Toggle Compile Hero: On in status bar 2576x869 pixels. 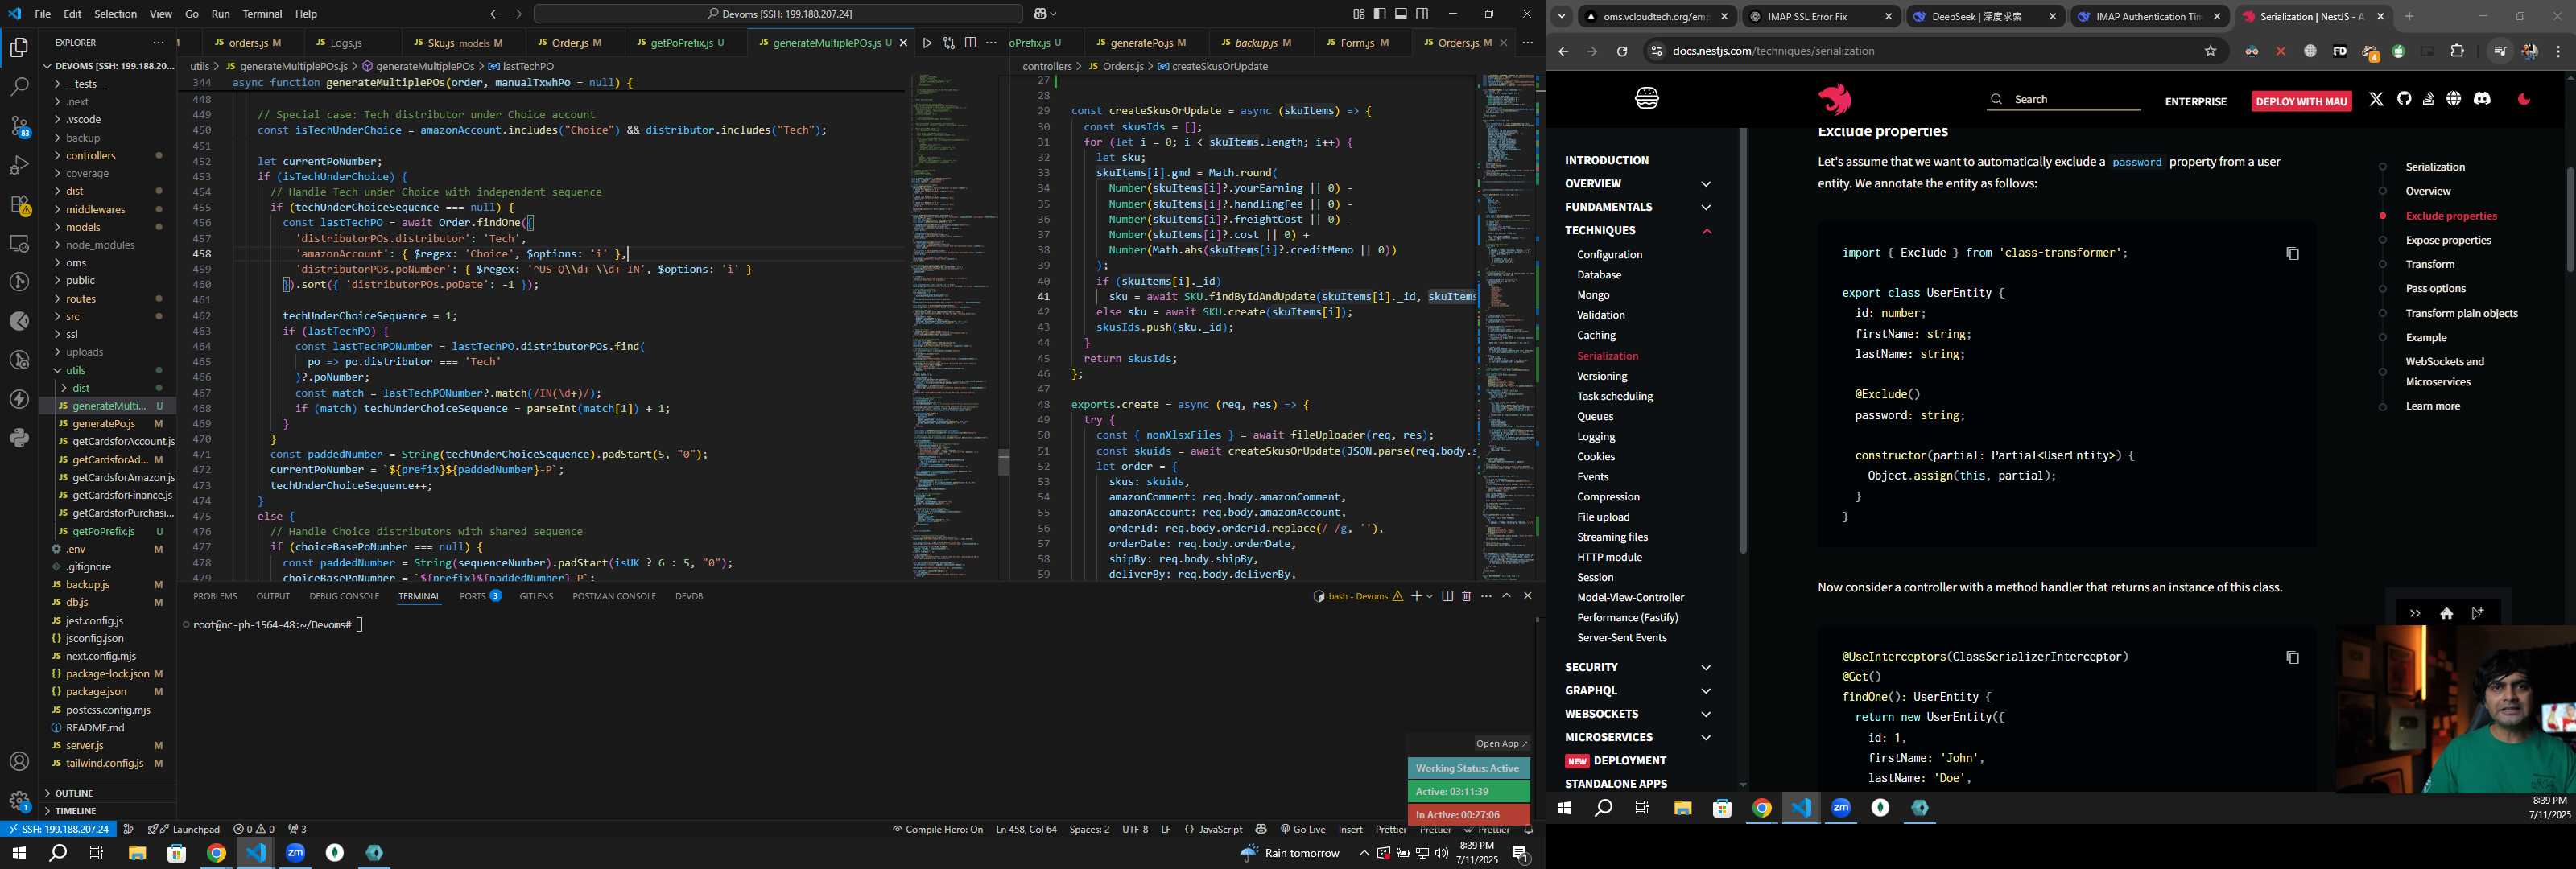[937, 829]
